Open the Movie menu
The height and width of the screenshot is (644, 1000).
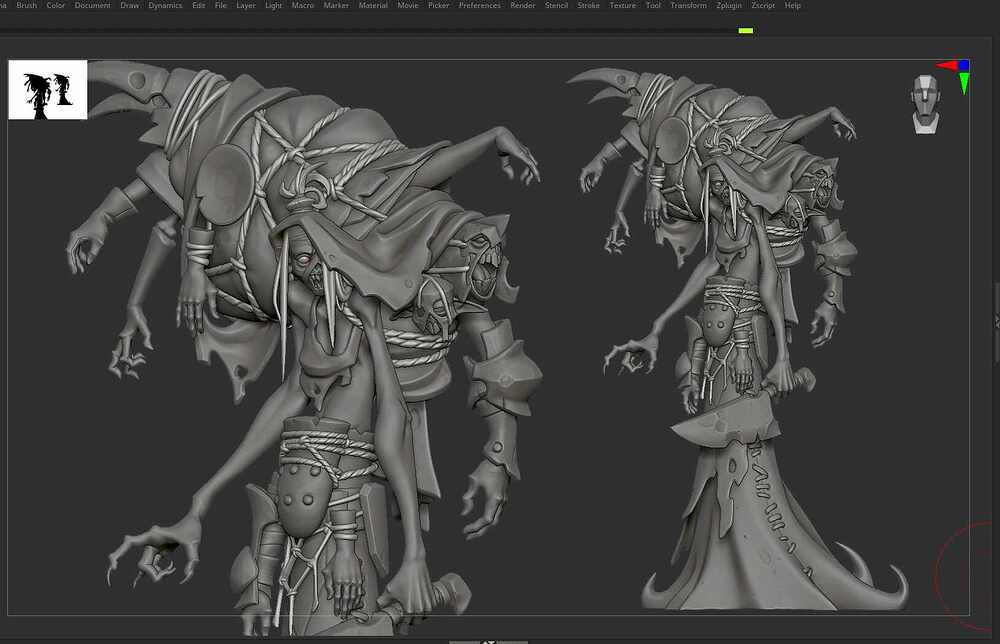(408, 5)
